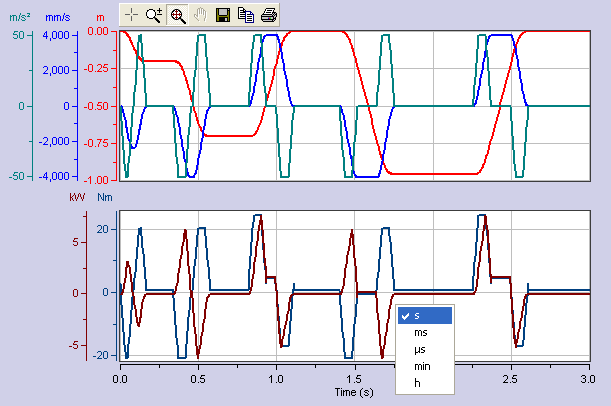Toggle the red zoom-to-fit magnifier tool
This screenshot has height=406, width=611.
coord(177,15)
